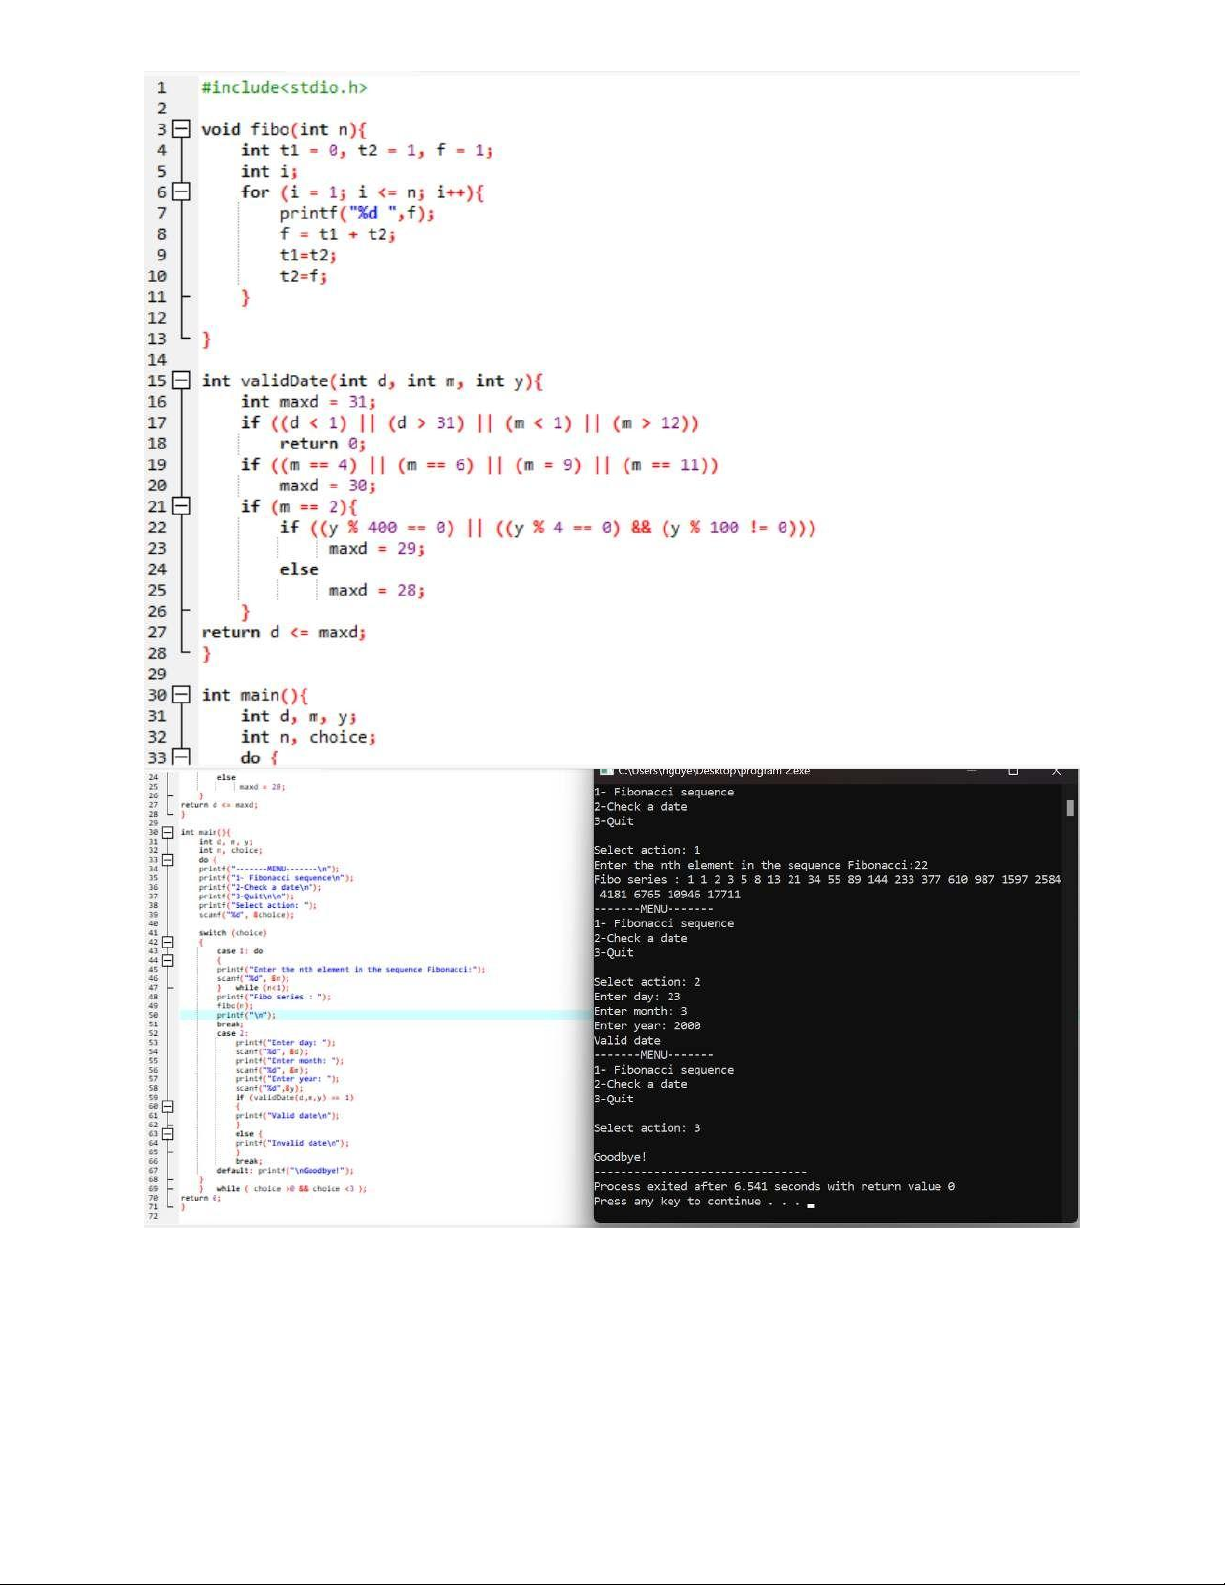This screenshot has height=1585, width=1225.
Task: Place cursor on #include<stdio.h> line
Action: point(284,88)
